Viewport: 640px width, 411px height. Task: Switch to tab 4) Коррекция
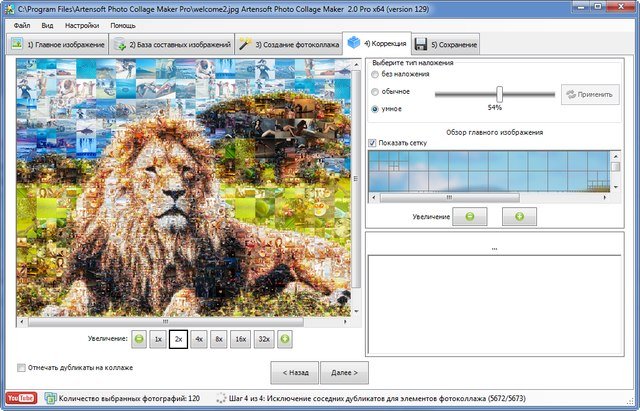coord(377,43)
